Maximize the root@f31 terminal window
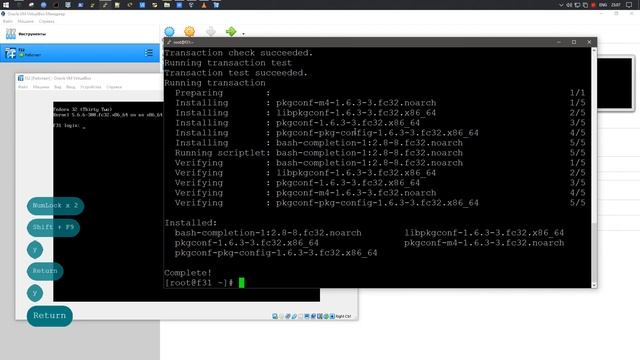The width and height of the screenshot is (640, 360). [574, 42]
